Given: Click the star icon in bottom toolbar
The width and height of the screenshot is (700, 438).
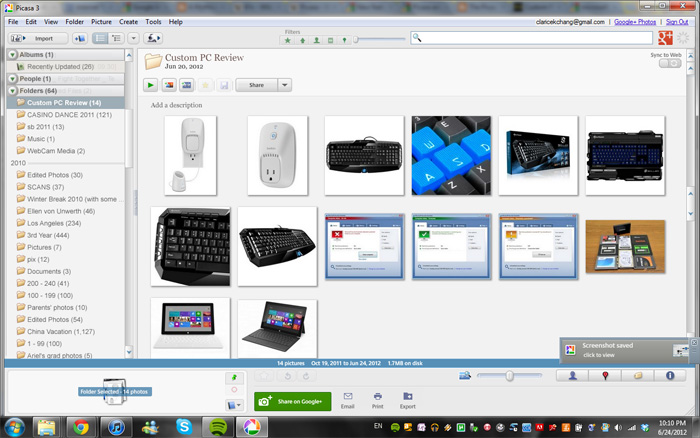Looking at the screenshot, I should pyautogui.click(x=264, y=376).
